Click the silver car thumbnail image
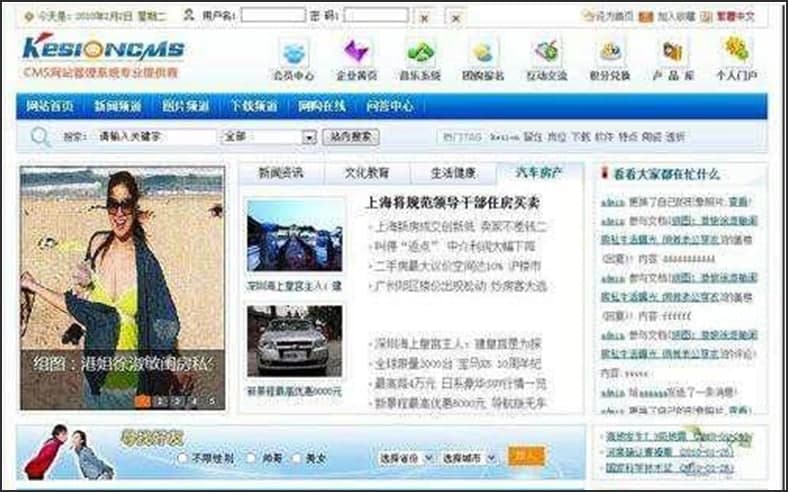Image resolution: width=788 pixels, height=492 pixels. [x=294, y=341]
